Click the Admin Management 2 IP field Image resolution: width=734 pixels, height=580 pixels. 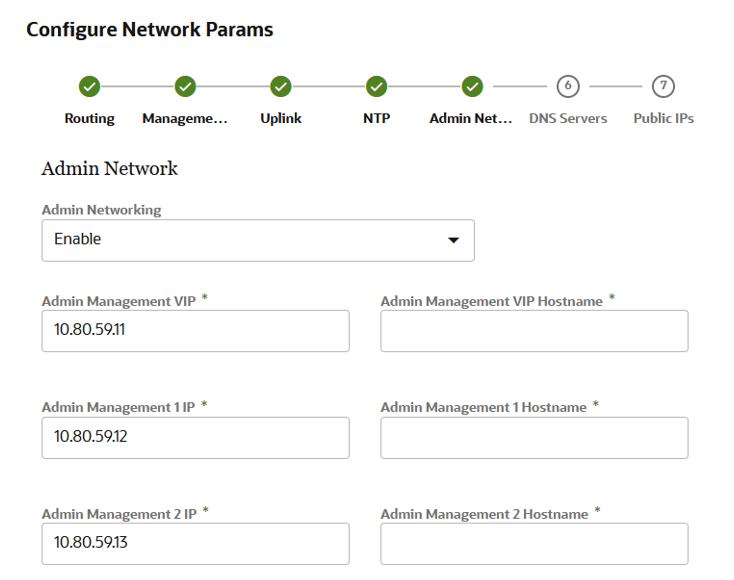coord(196,544)
